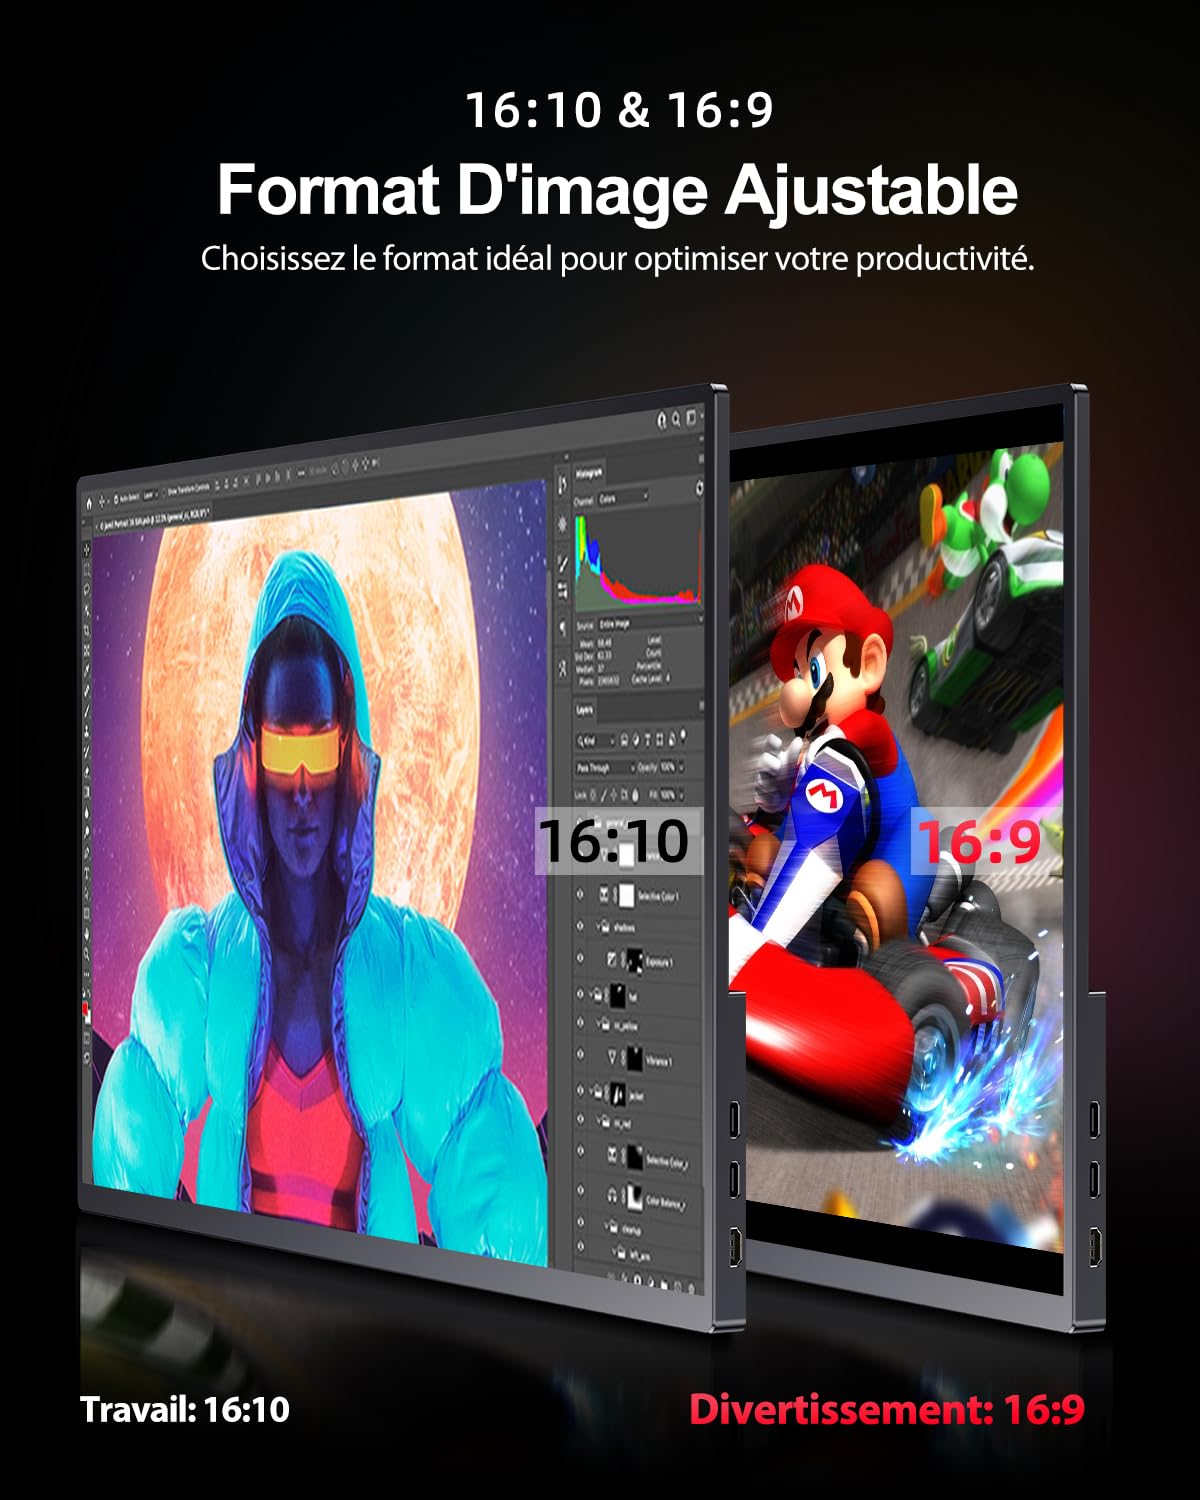Viewport: 1200px width, 1500px height.
Task: Hide the Selective Color 1 layer
Action: 580,895
